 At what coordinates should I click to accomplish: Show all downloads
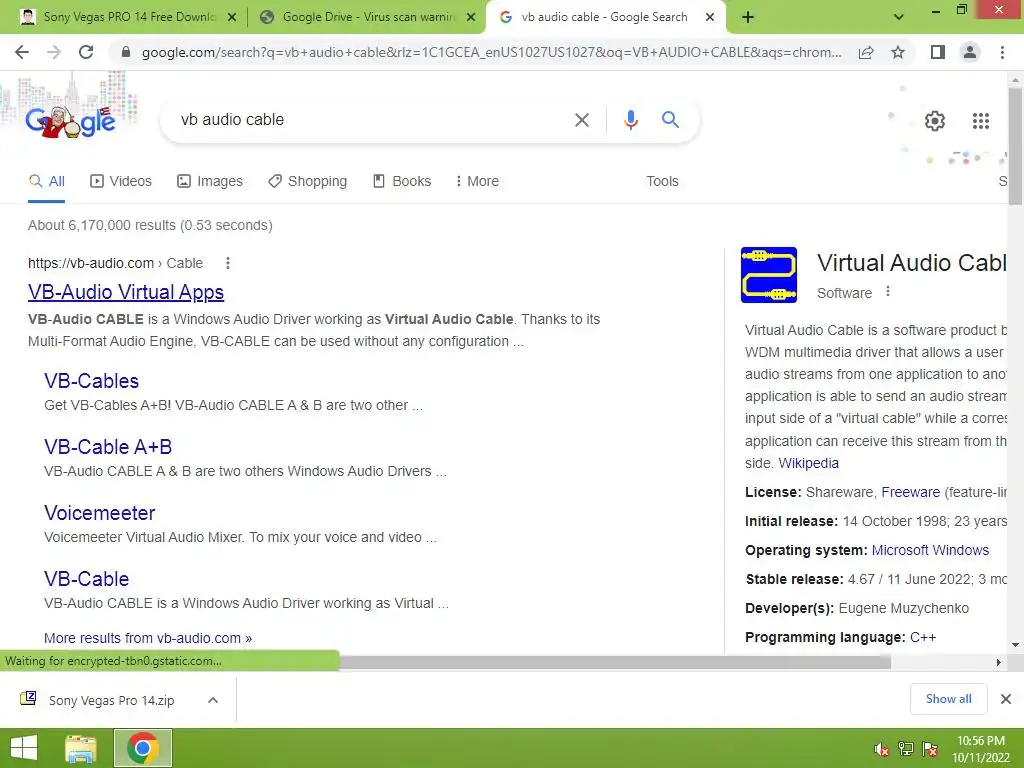(948, 699)
